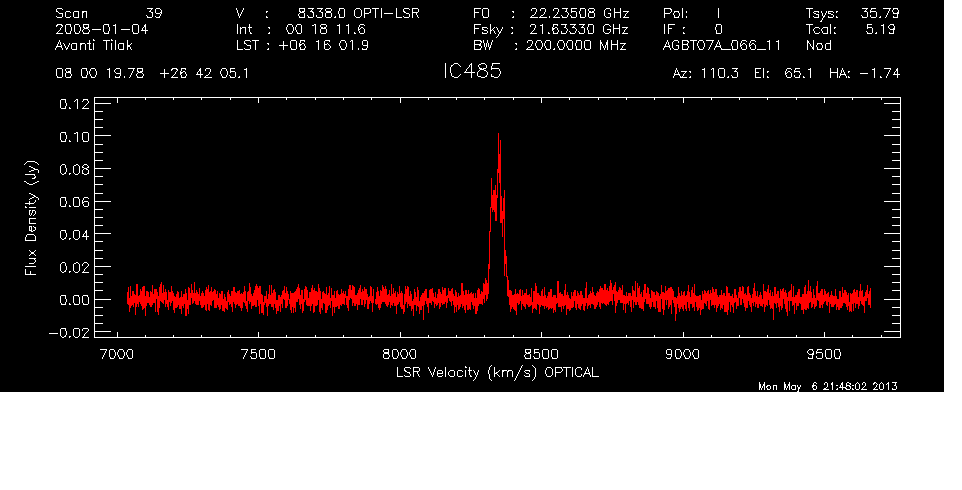
Task: Click the date 2008-01-04
Action: pyautogui.click(x=101, y=29)
